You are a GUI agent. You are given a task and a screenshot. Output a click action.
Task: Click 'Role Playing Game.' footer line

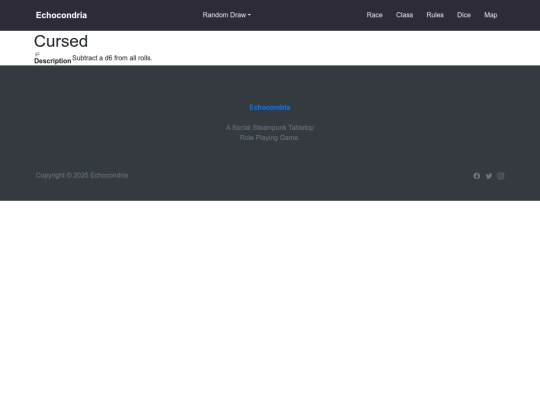pyautogui.click(x=270, y=138)
